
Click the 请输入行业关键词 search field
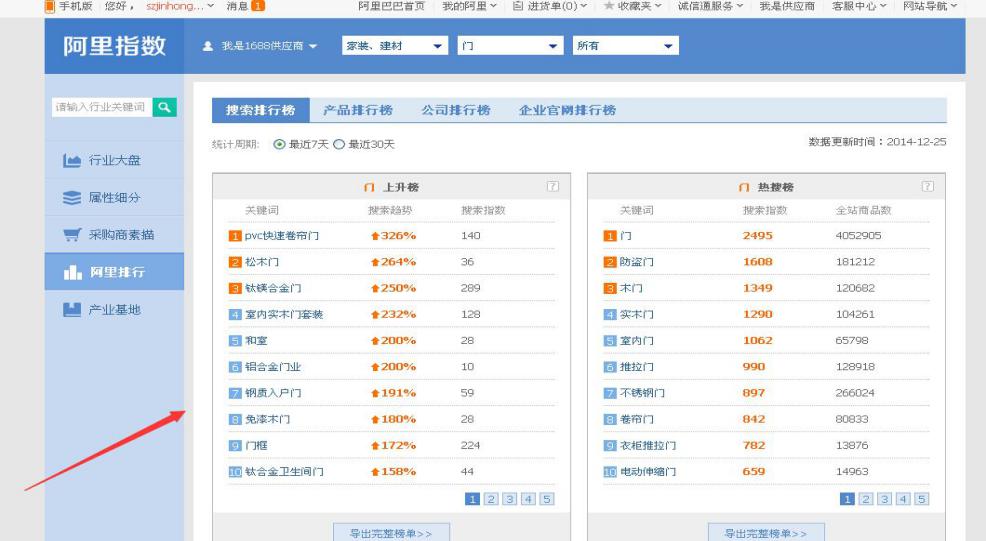click(x=101, y=107)
